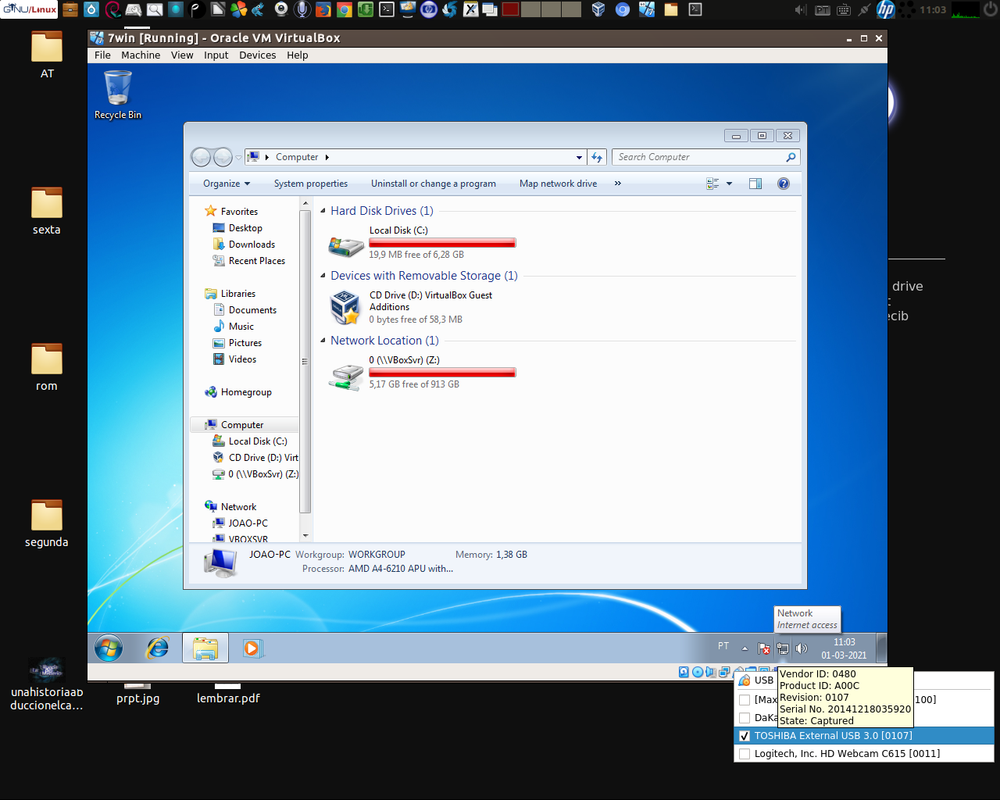1000x800 pixels.
Task: Open the Organize dropdown menu
Action: [226, 184]
